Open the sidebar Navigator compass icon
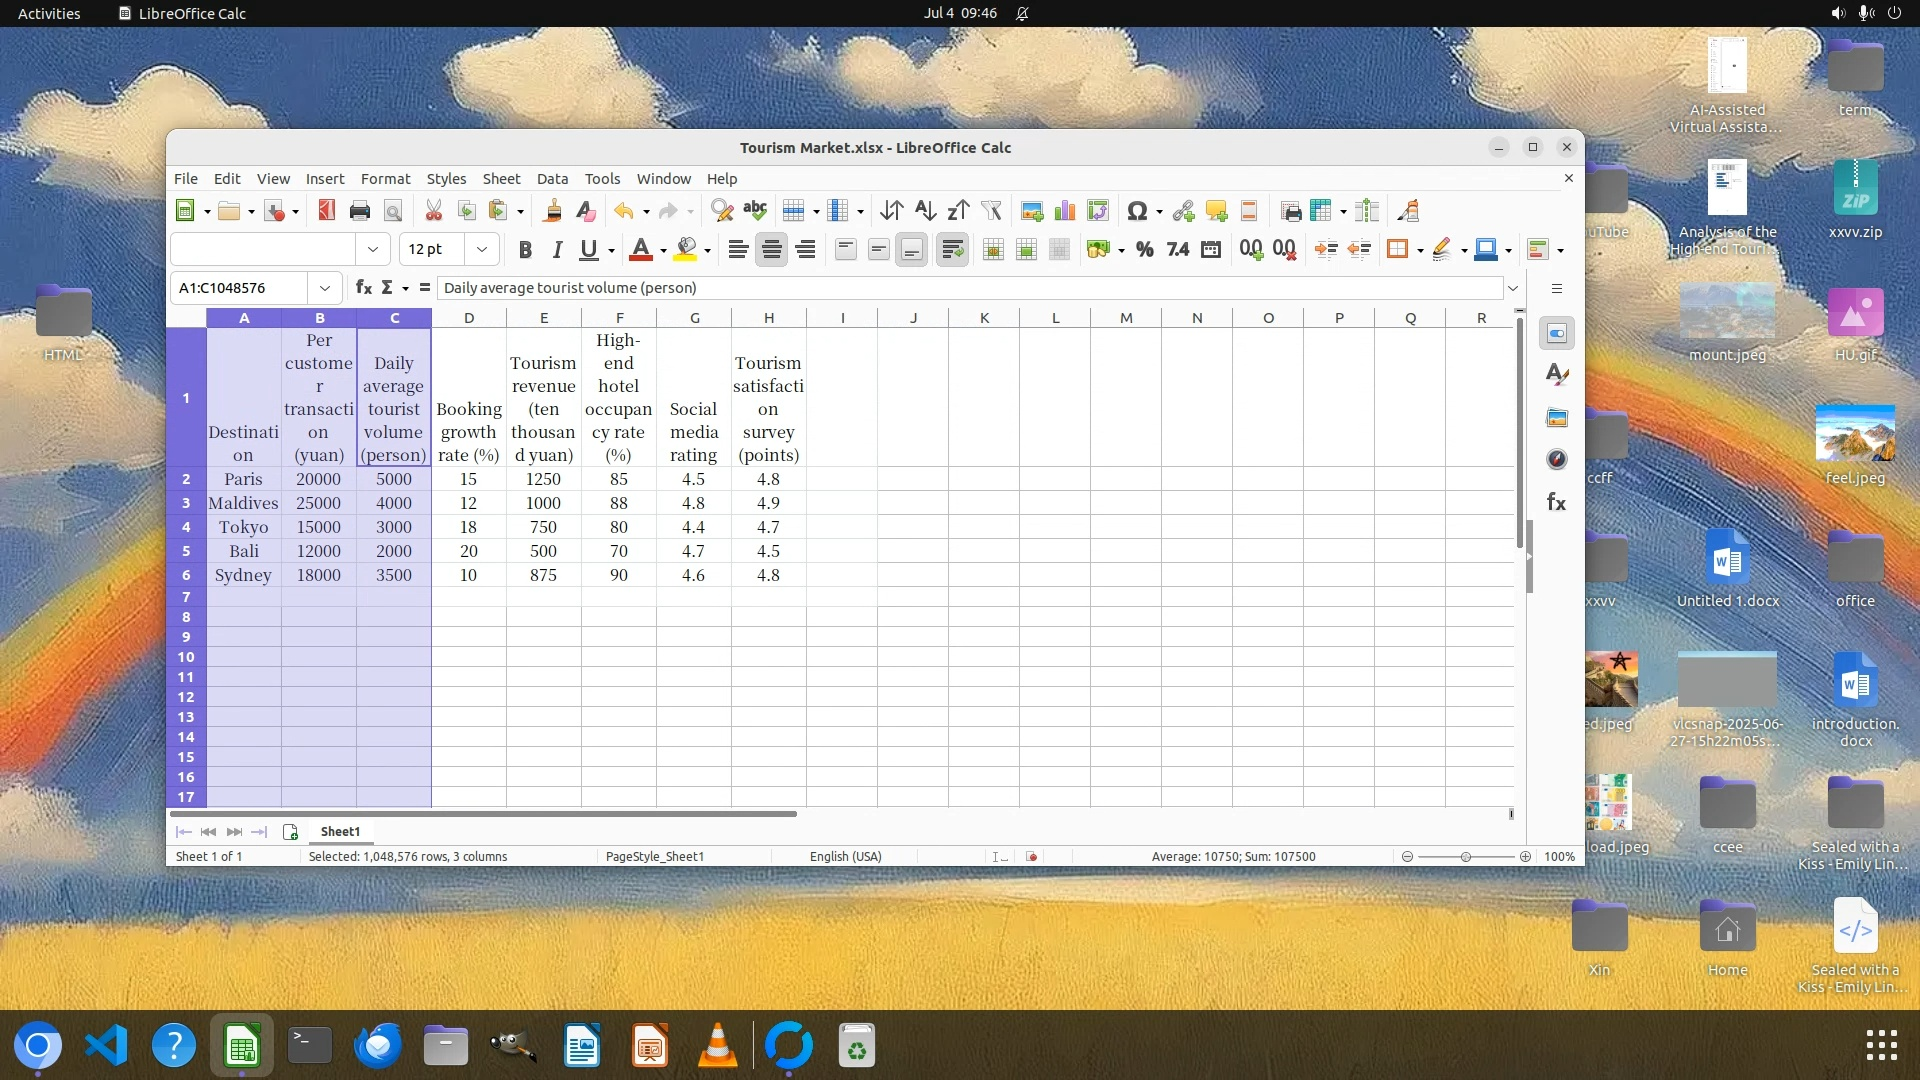Screen dimensions: 1920x1080 (x=1557, y=460)
